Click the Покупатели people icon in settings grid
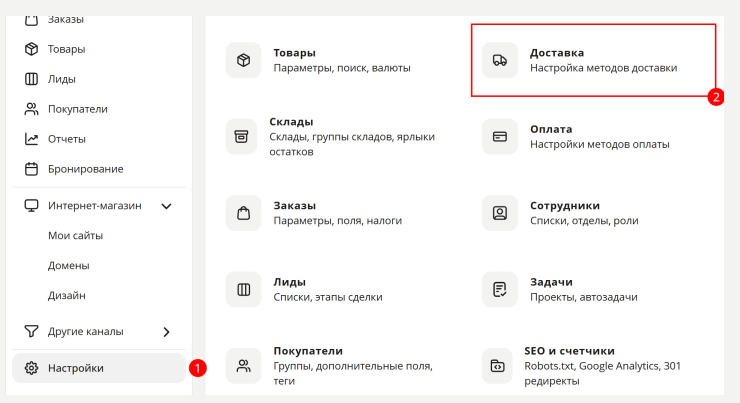 [x=244, y=366]
